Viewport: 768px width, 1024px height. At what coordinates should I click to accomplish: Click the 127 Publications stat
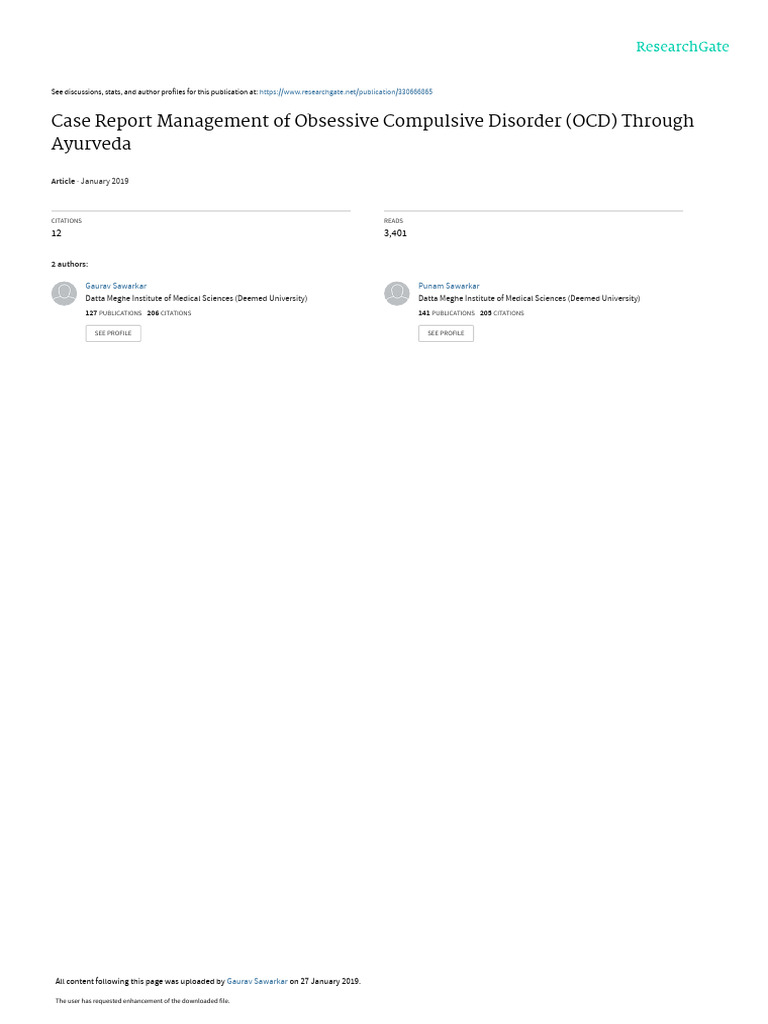coord(114,313)
